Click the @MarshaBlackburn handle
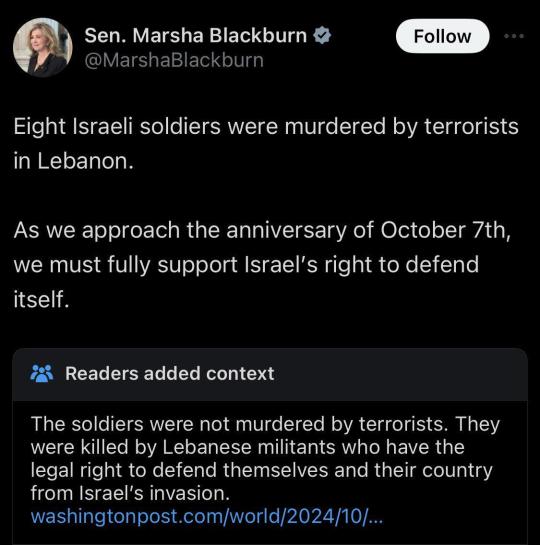 (174, 60)
